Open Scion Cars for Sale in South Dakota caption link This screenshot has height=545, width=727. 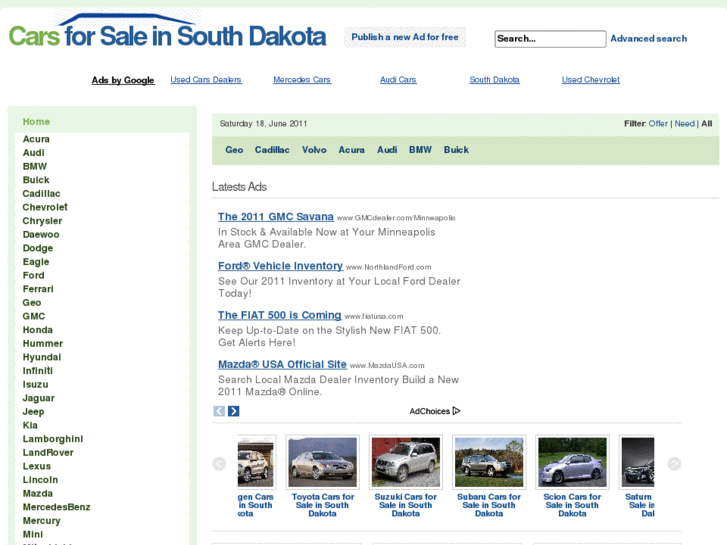click(x=572, y=505)
